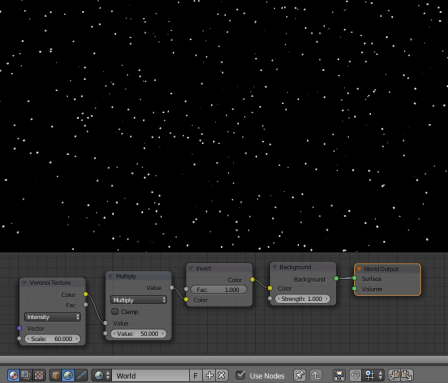448x383 pixels.
Task: Collapse the Background node triangle
Action: point(274,267)
